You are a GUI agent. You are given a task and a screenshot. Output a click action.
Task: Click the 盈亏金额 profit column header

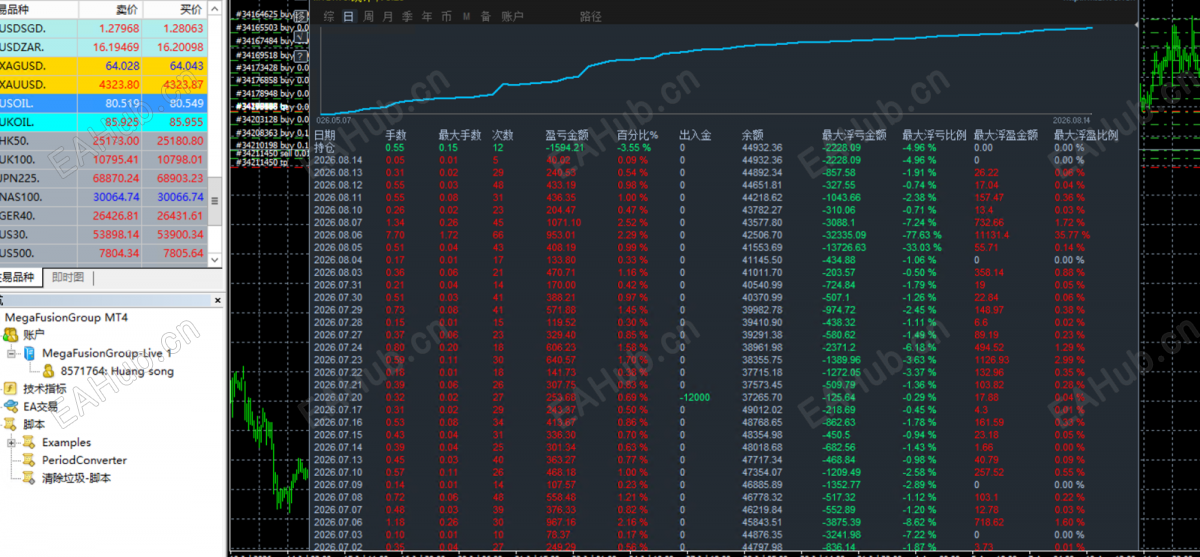coord(567,135)
